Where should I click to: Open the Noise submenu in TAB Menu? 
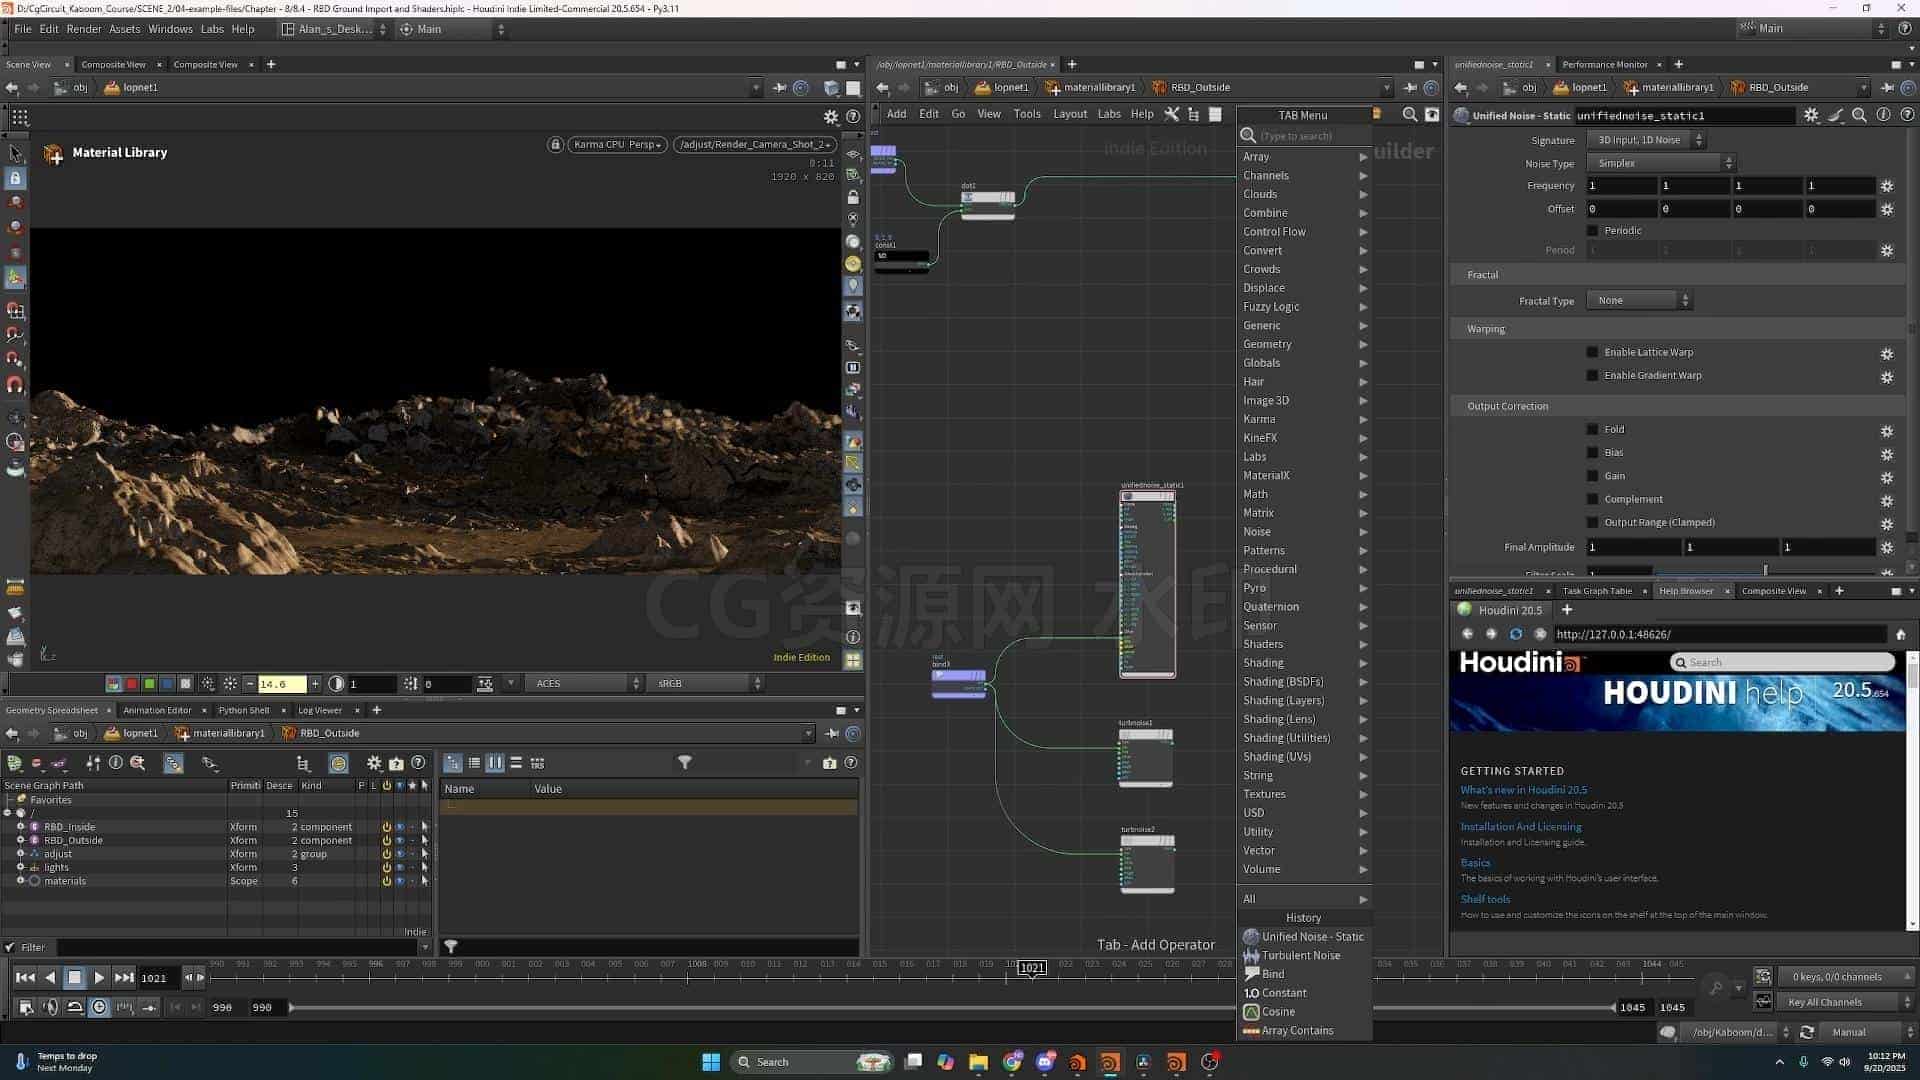coord(1304,532)
